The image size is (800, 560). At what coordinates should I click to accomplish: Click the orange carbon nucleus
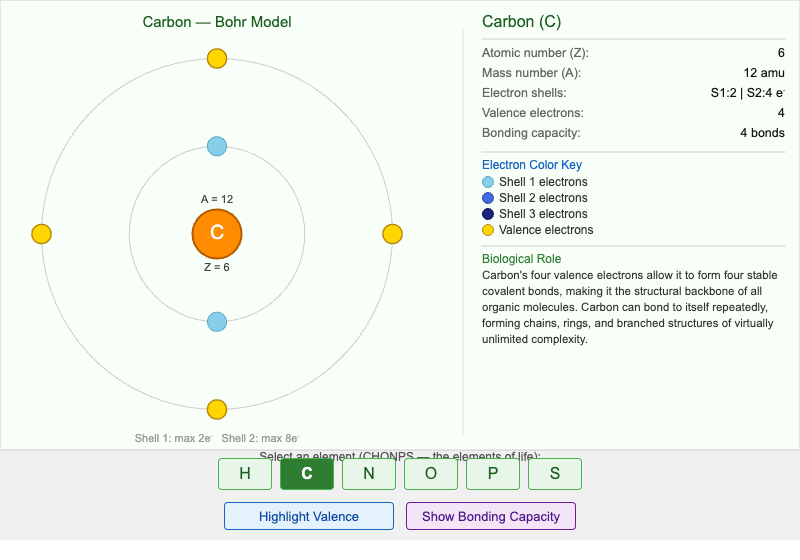point(217,234)
